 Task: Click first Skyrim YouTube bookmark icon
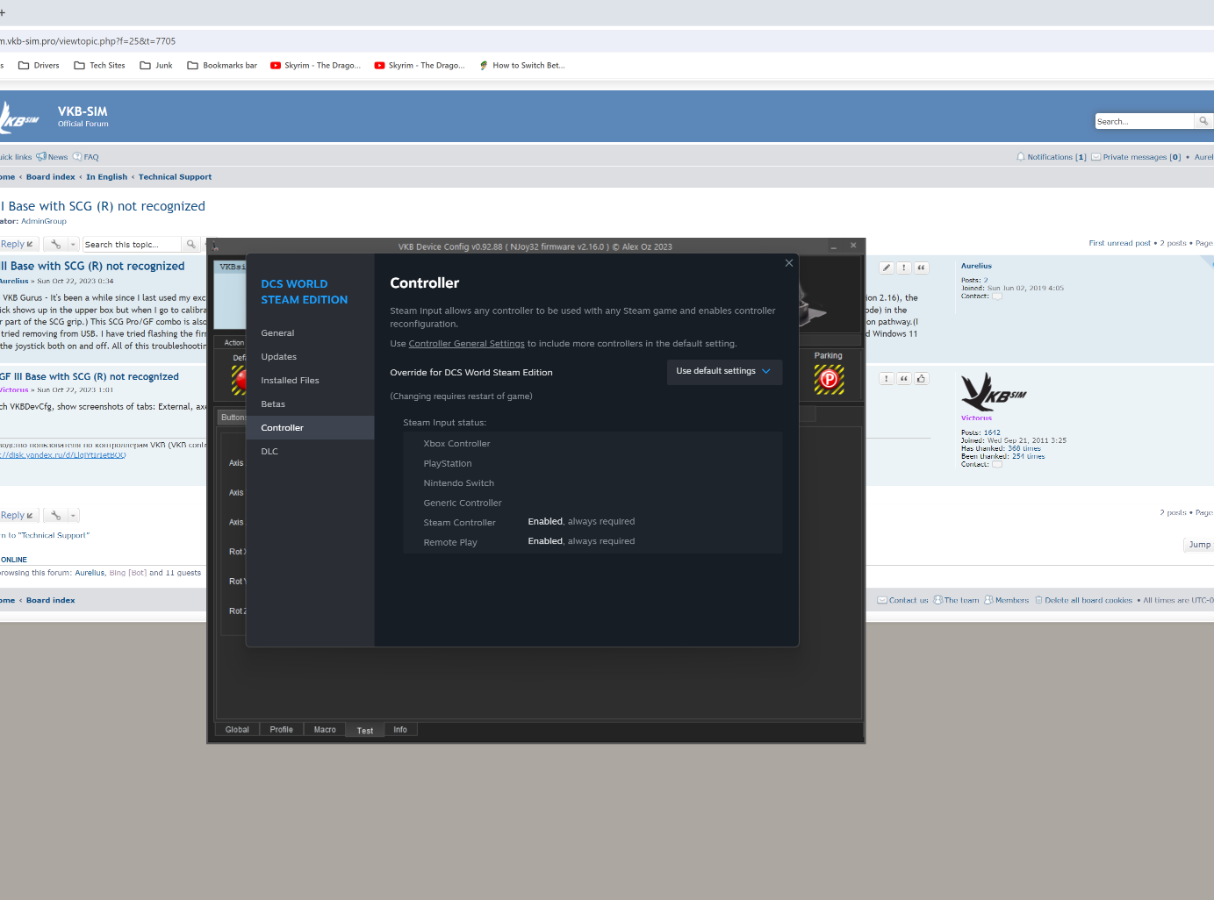[275, 65]
